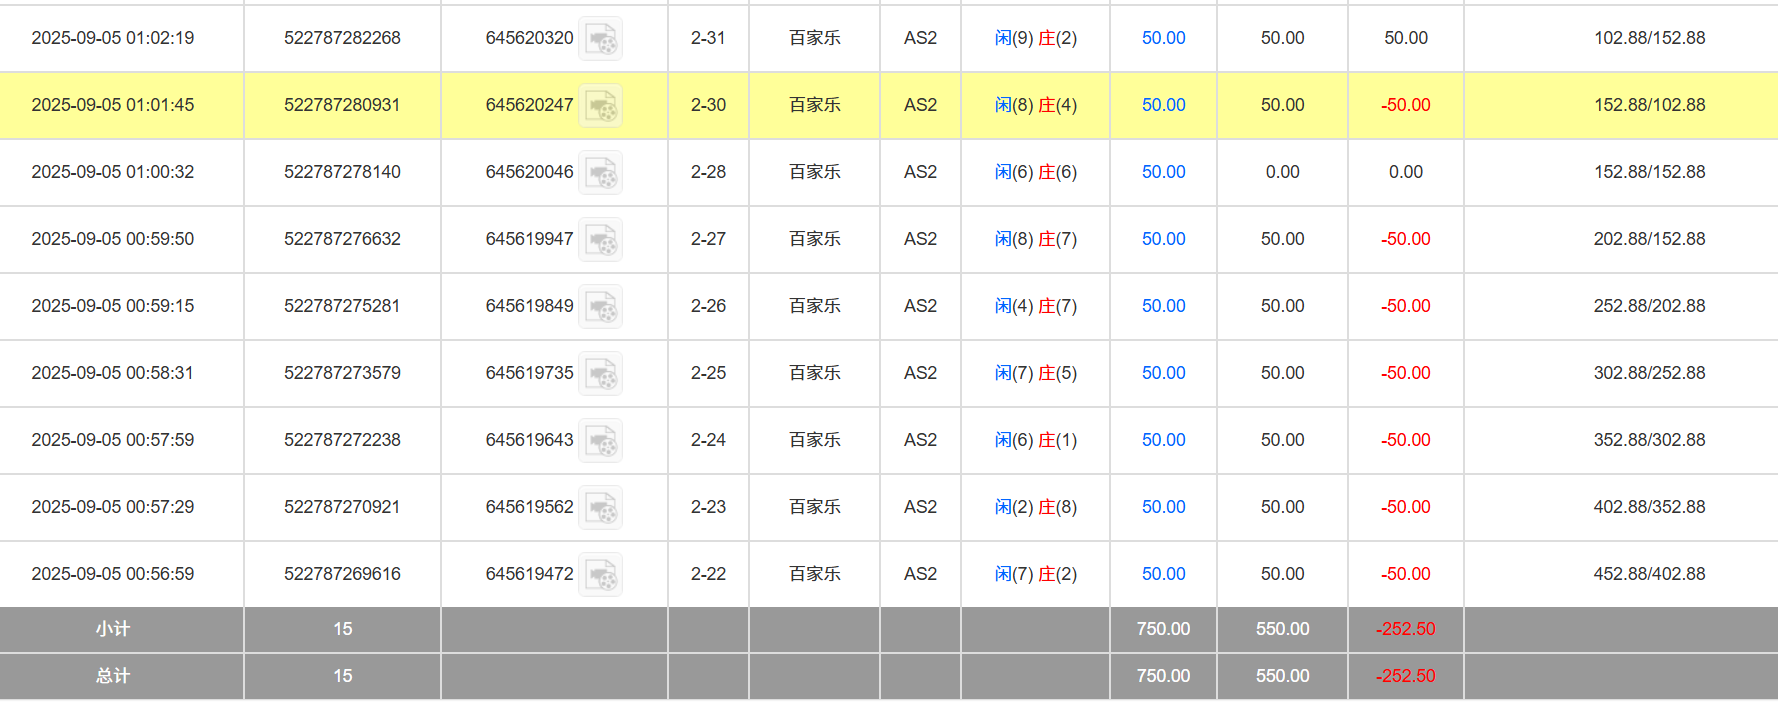Select the replay icon beside 645619643
This screenshot has width=1778, height=707.
coord(601,441)
